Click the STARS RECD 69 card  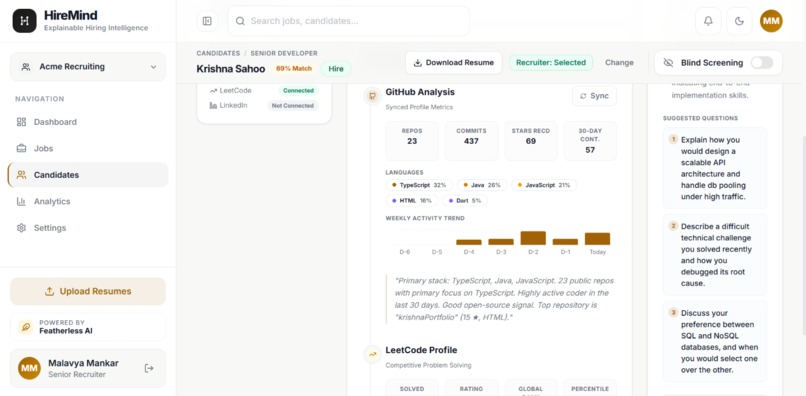pos(530,141)
